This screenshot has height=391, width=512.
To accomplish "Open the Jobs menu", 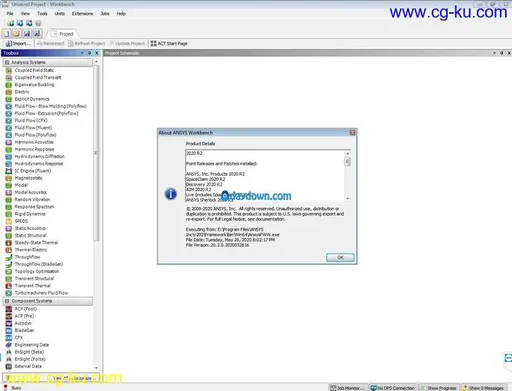I will coord(105,14).
